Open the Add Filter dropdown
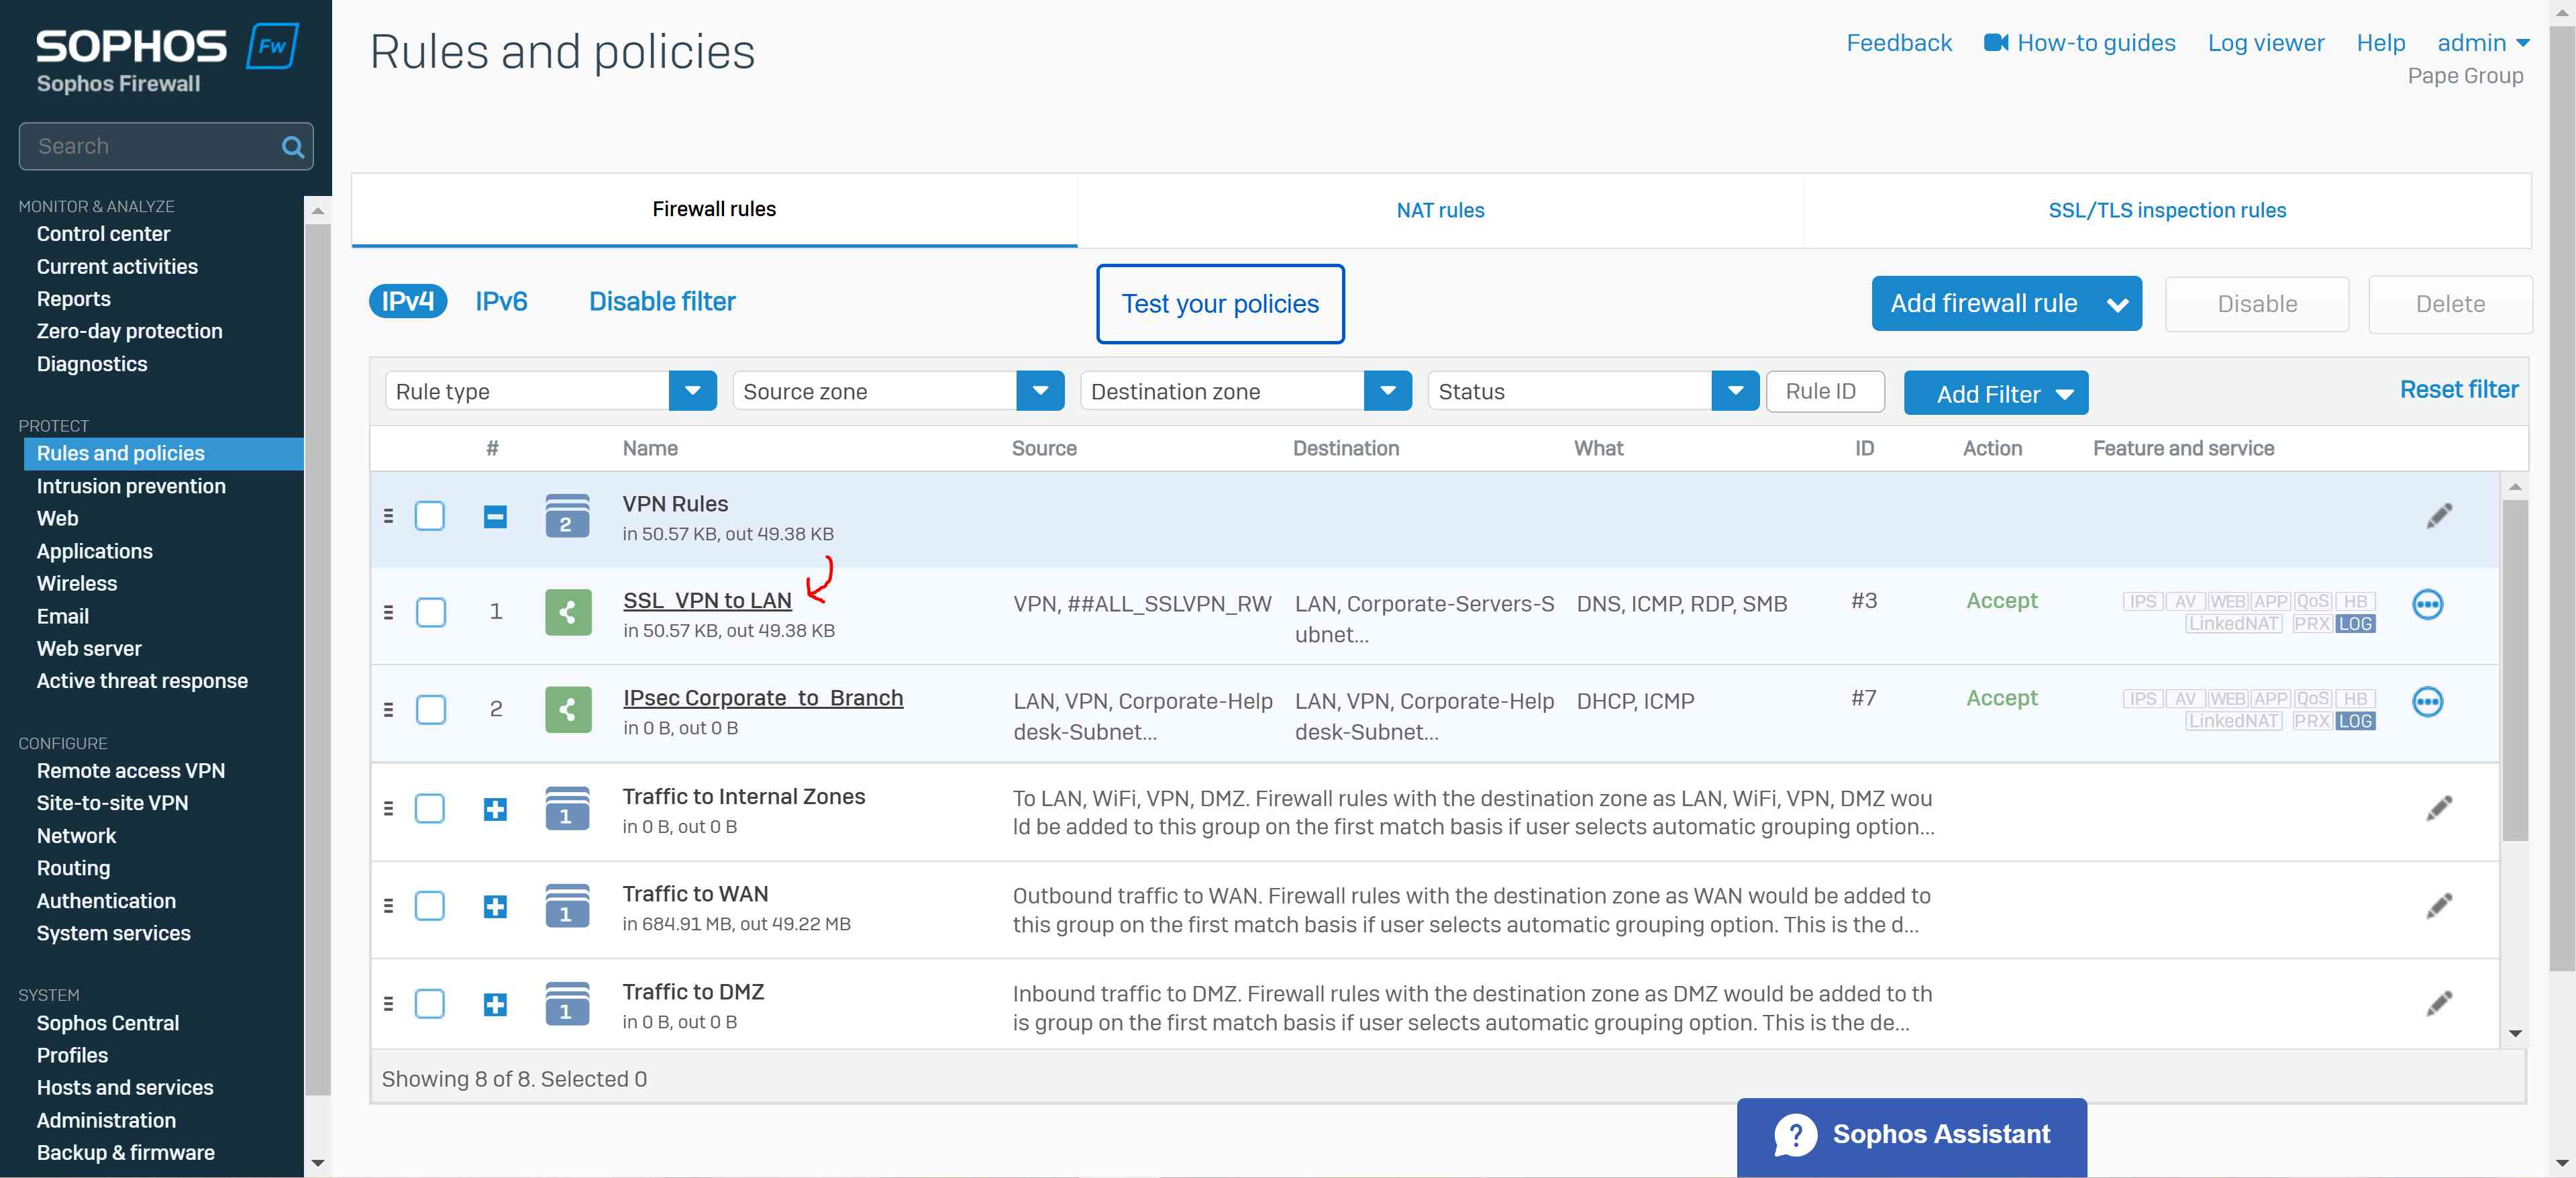The image size is (2576, 1178). (1996, 393)
